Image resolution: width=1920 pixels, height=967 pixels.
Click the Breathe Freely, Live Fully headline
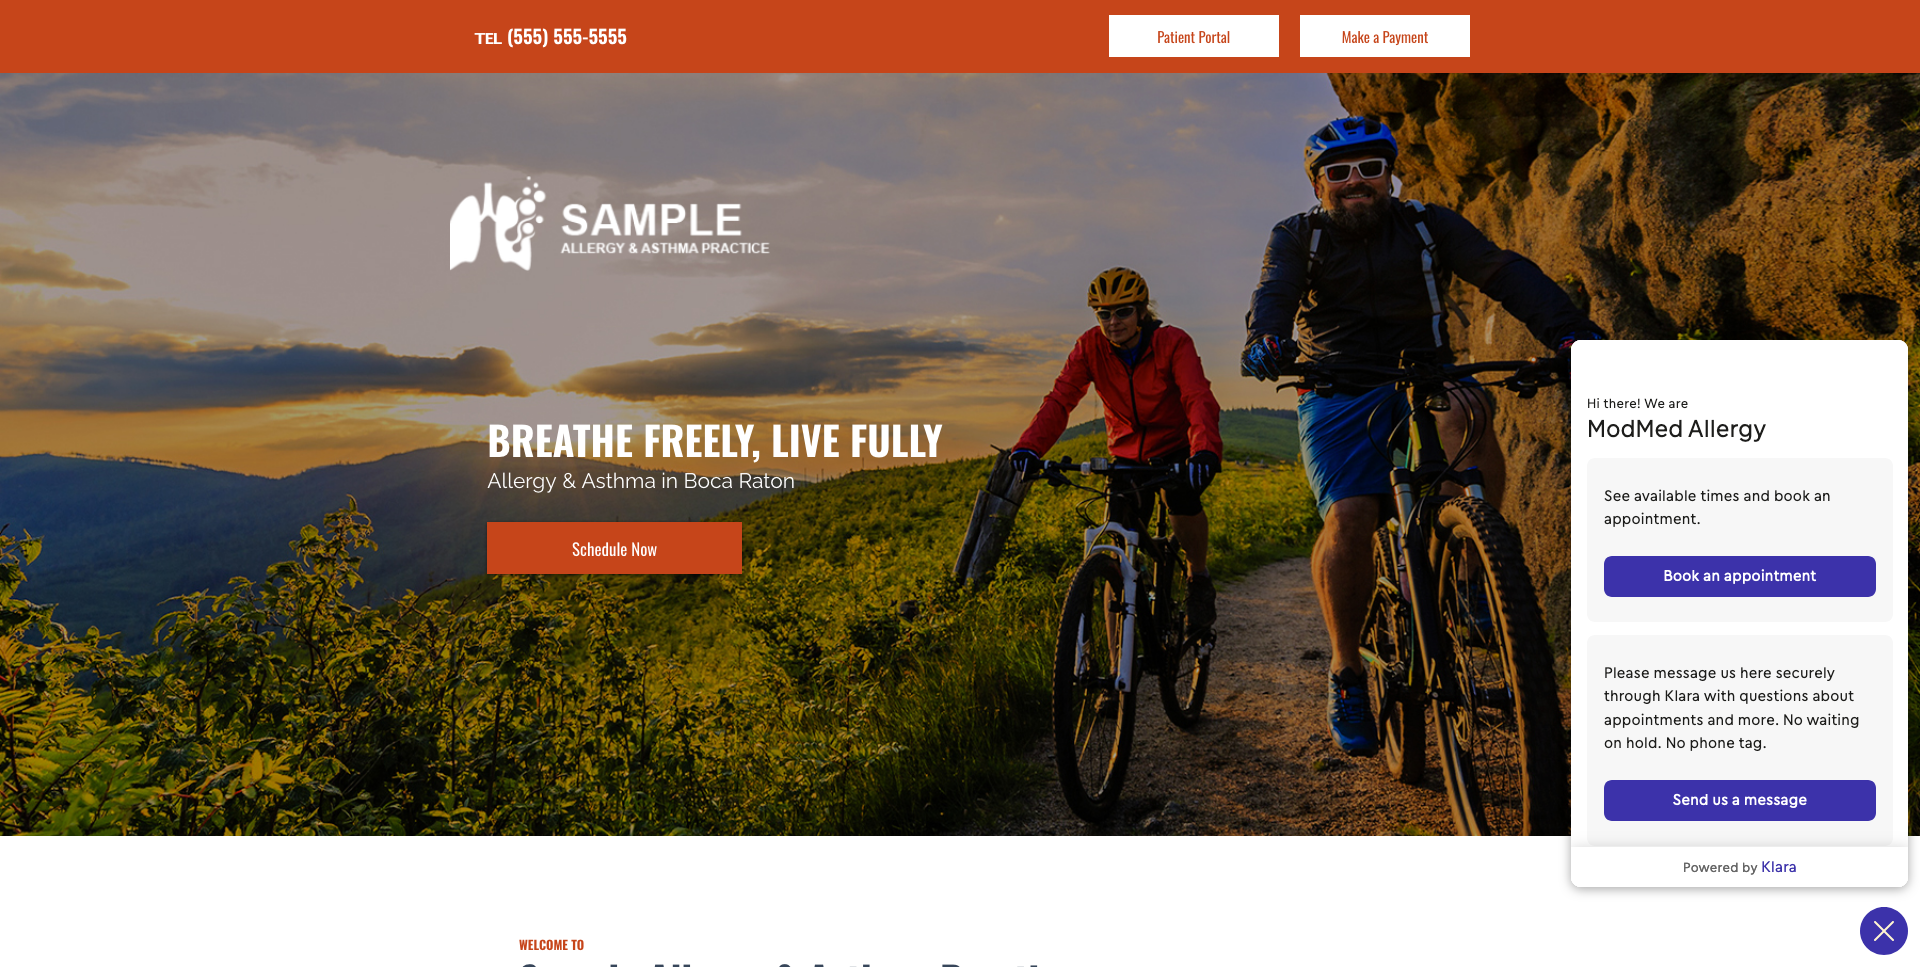tap(715, 441)
